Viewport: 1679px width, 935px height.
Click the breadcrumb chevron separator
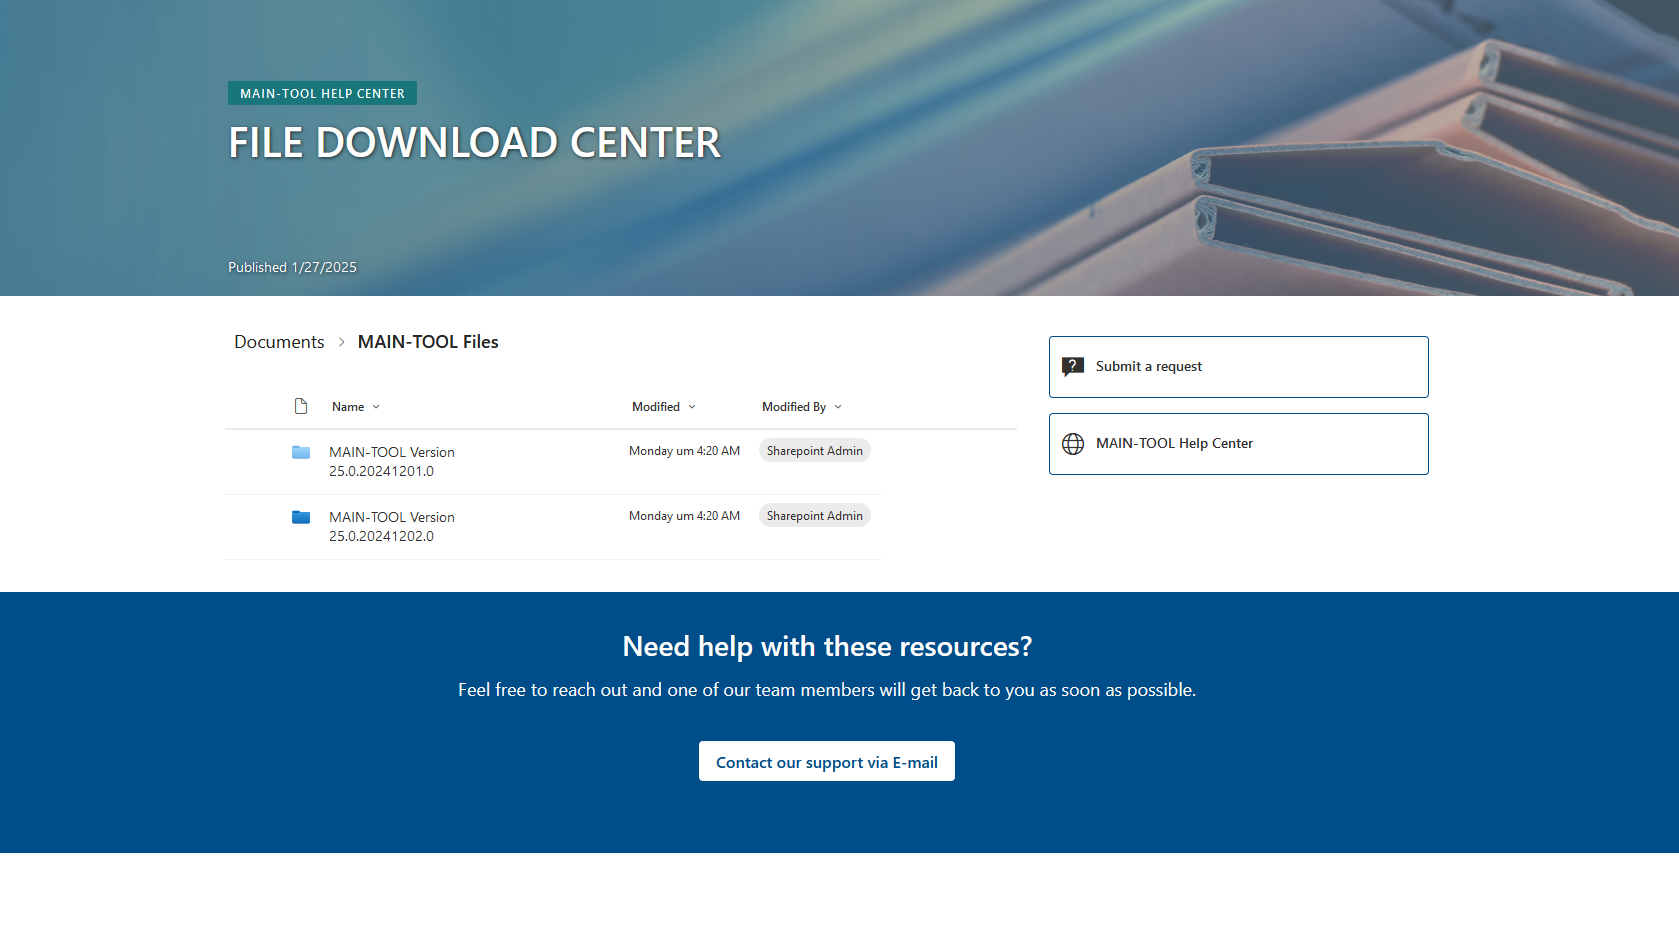(341, 342)
